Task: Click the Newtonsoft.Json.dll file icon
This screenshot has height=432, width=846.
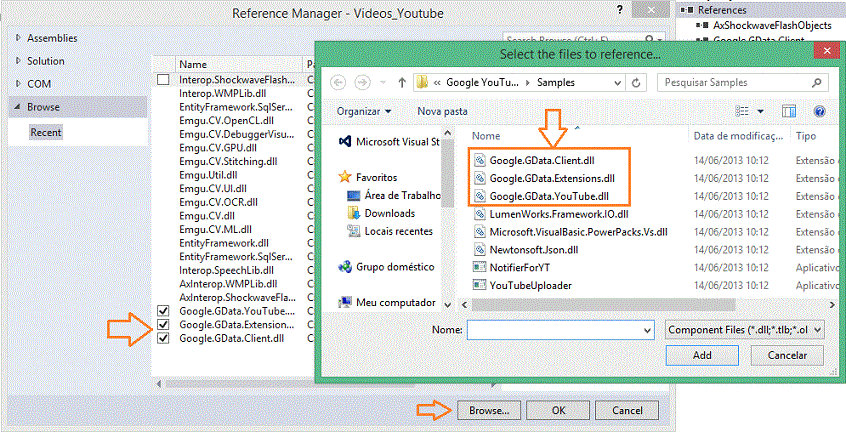Action: point(479,250)
